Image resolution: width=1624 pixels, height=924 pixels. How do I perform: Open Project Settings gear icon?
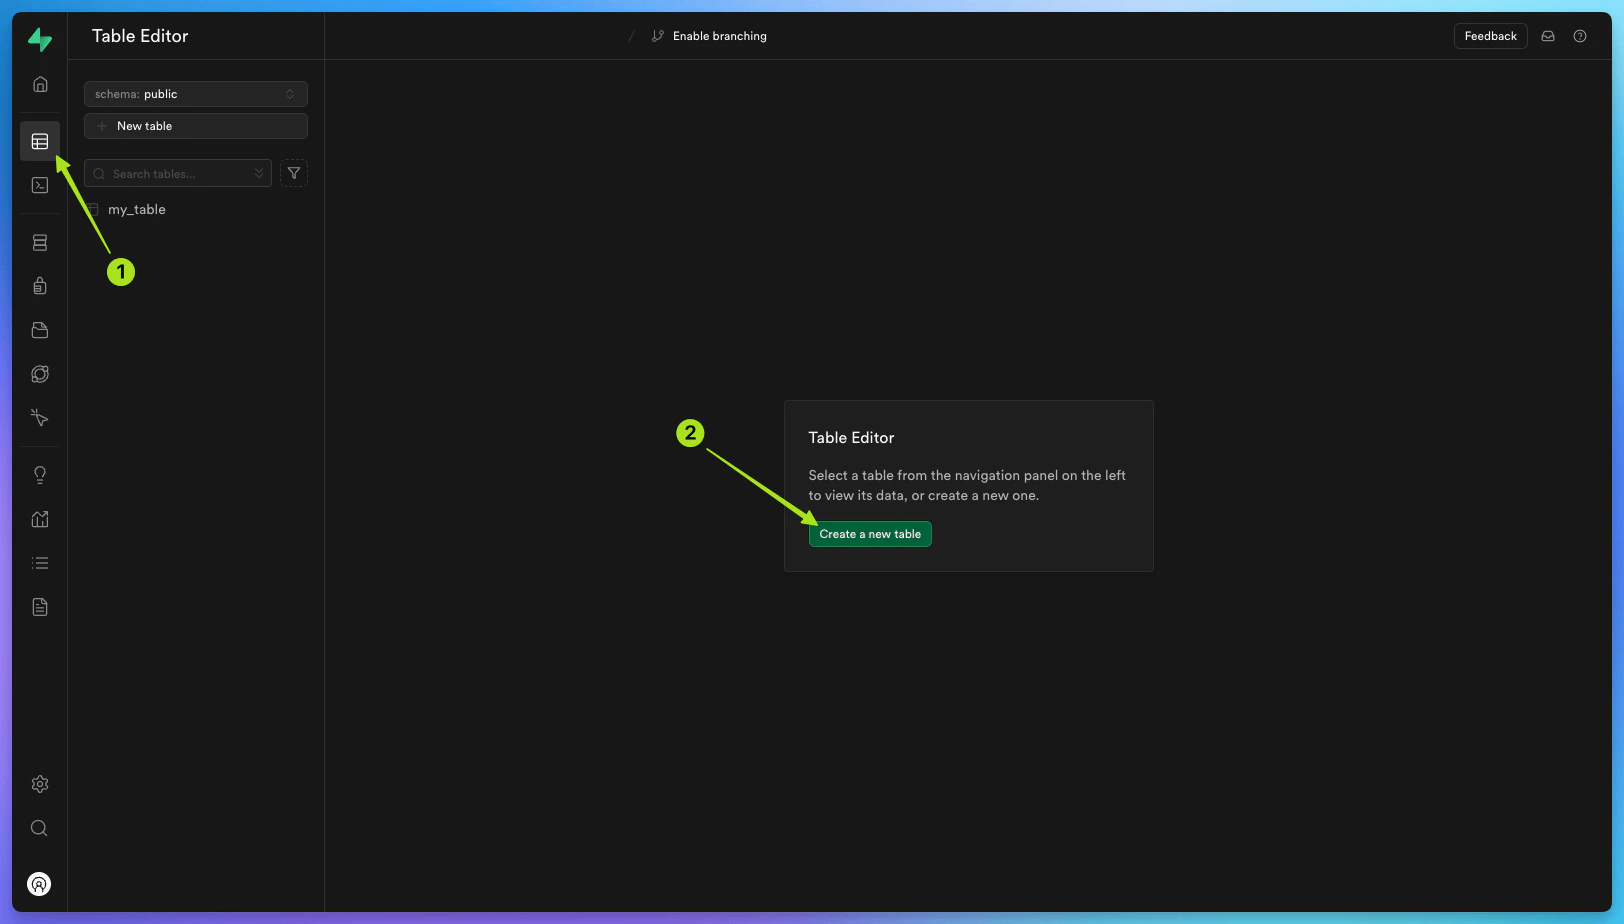point(40,784)
